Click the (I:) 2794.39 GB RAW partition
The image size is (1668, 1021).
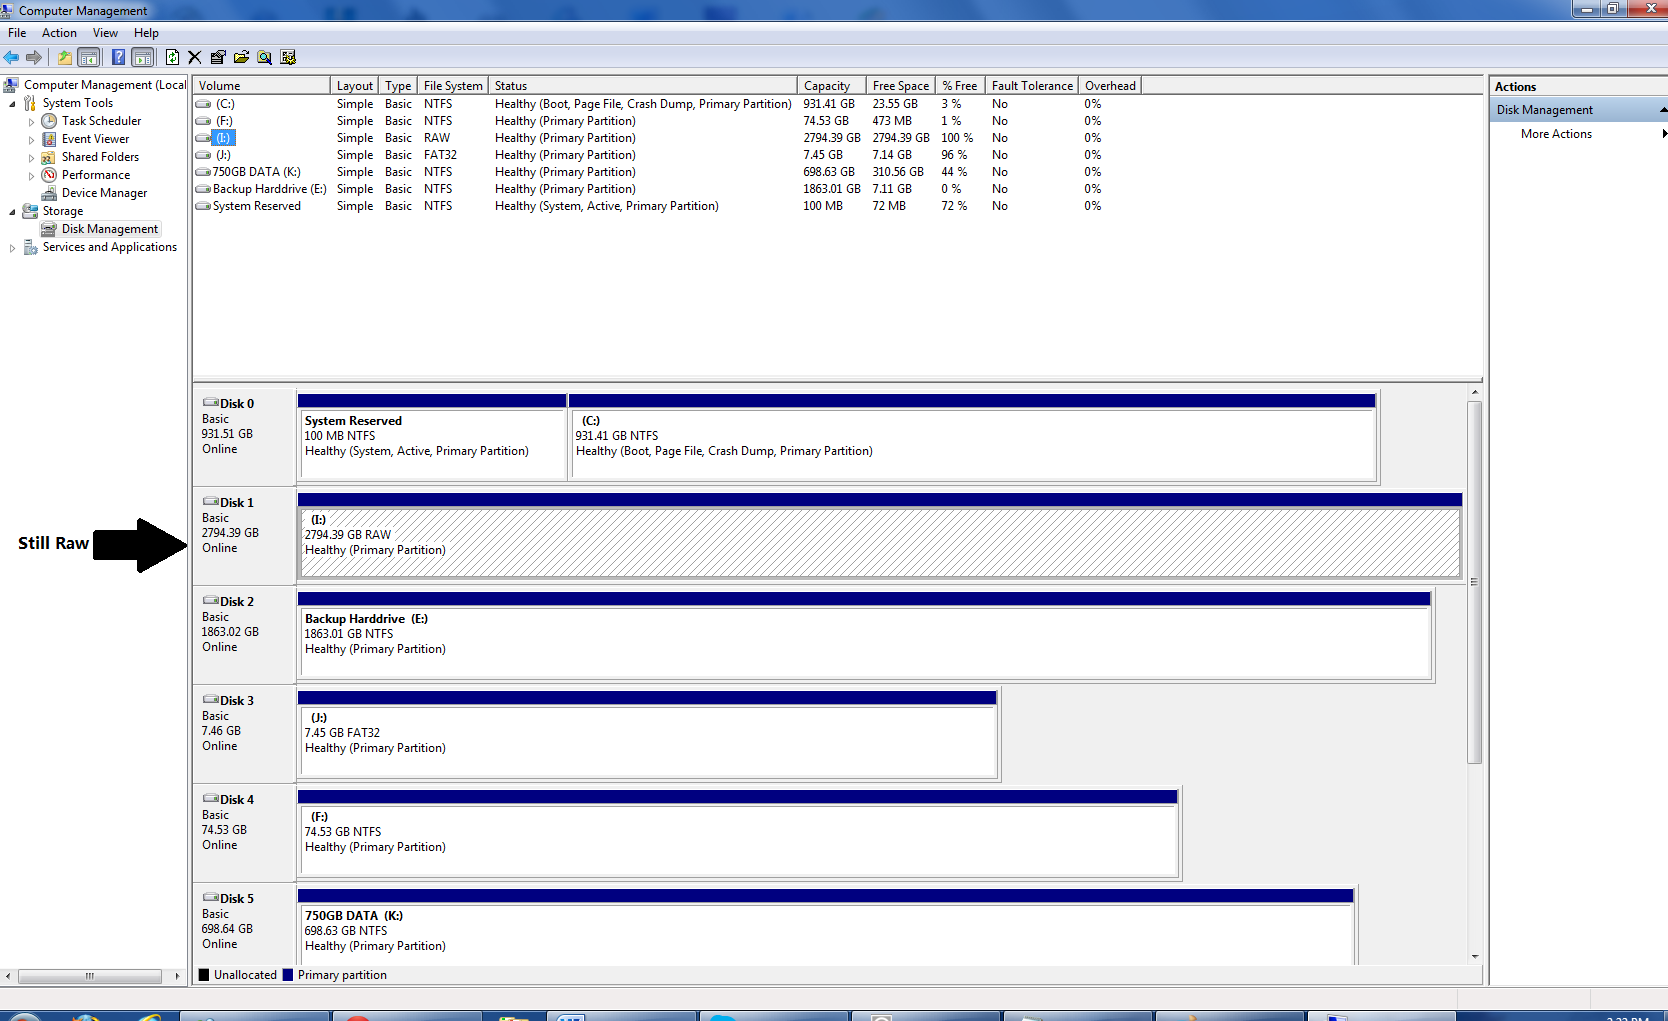pos(880,536)
